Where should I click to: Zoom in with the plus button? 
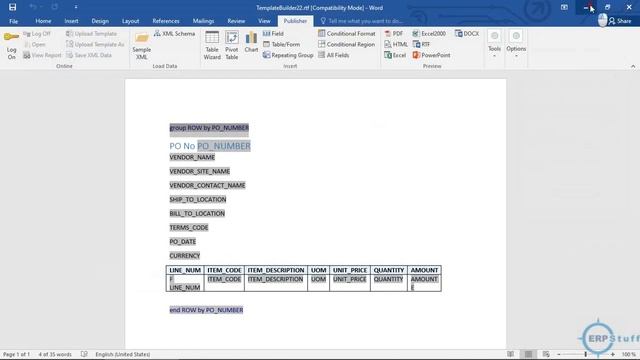(613, 354)
